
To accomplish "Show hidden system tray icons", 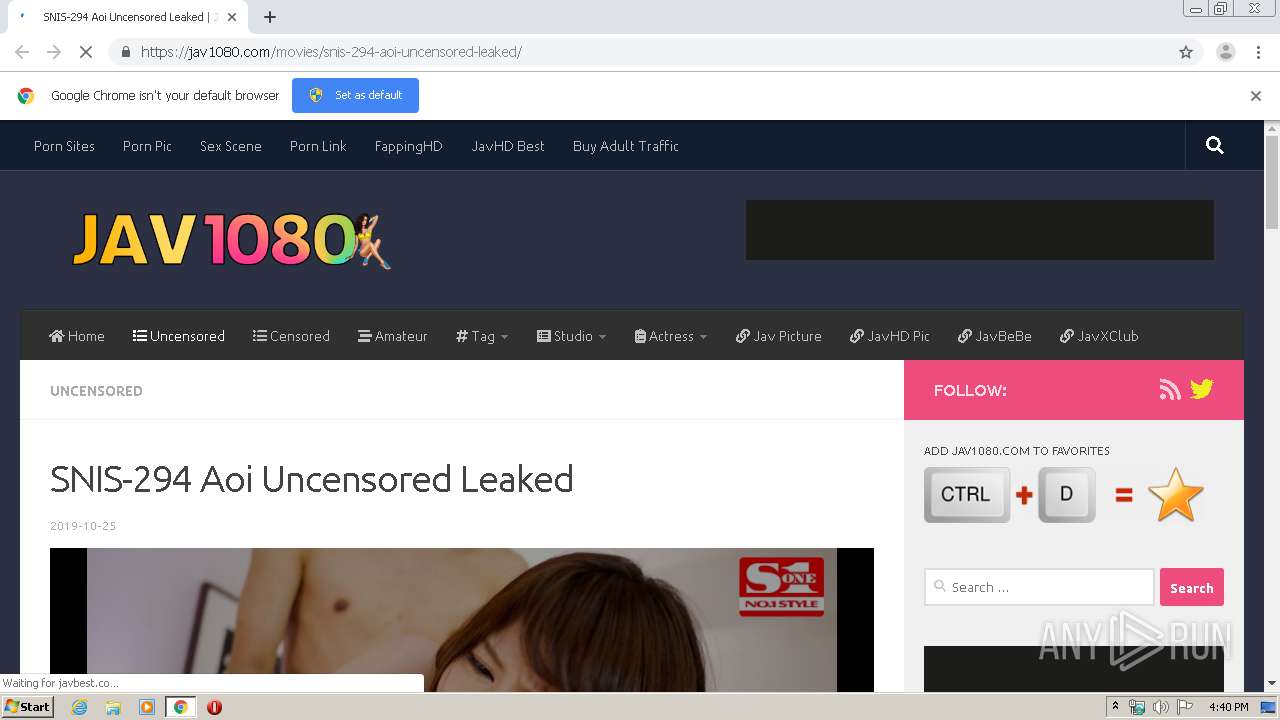I will (1115, 707).
